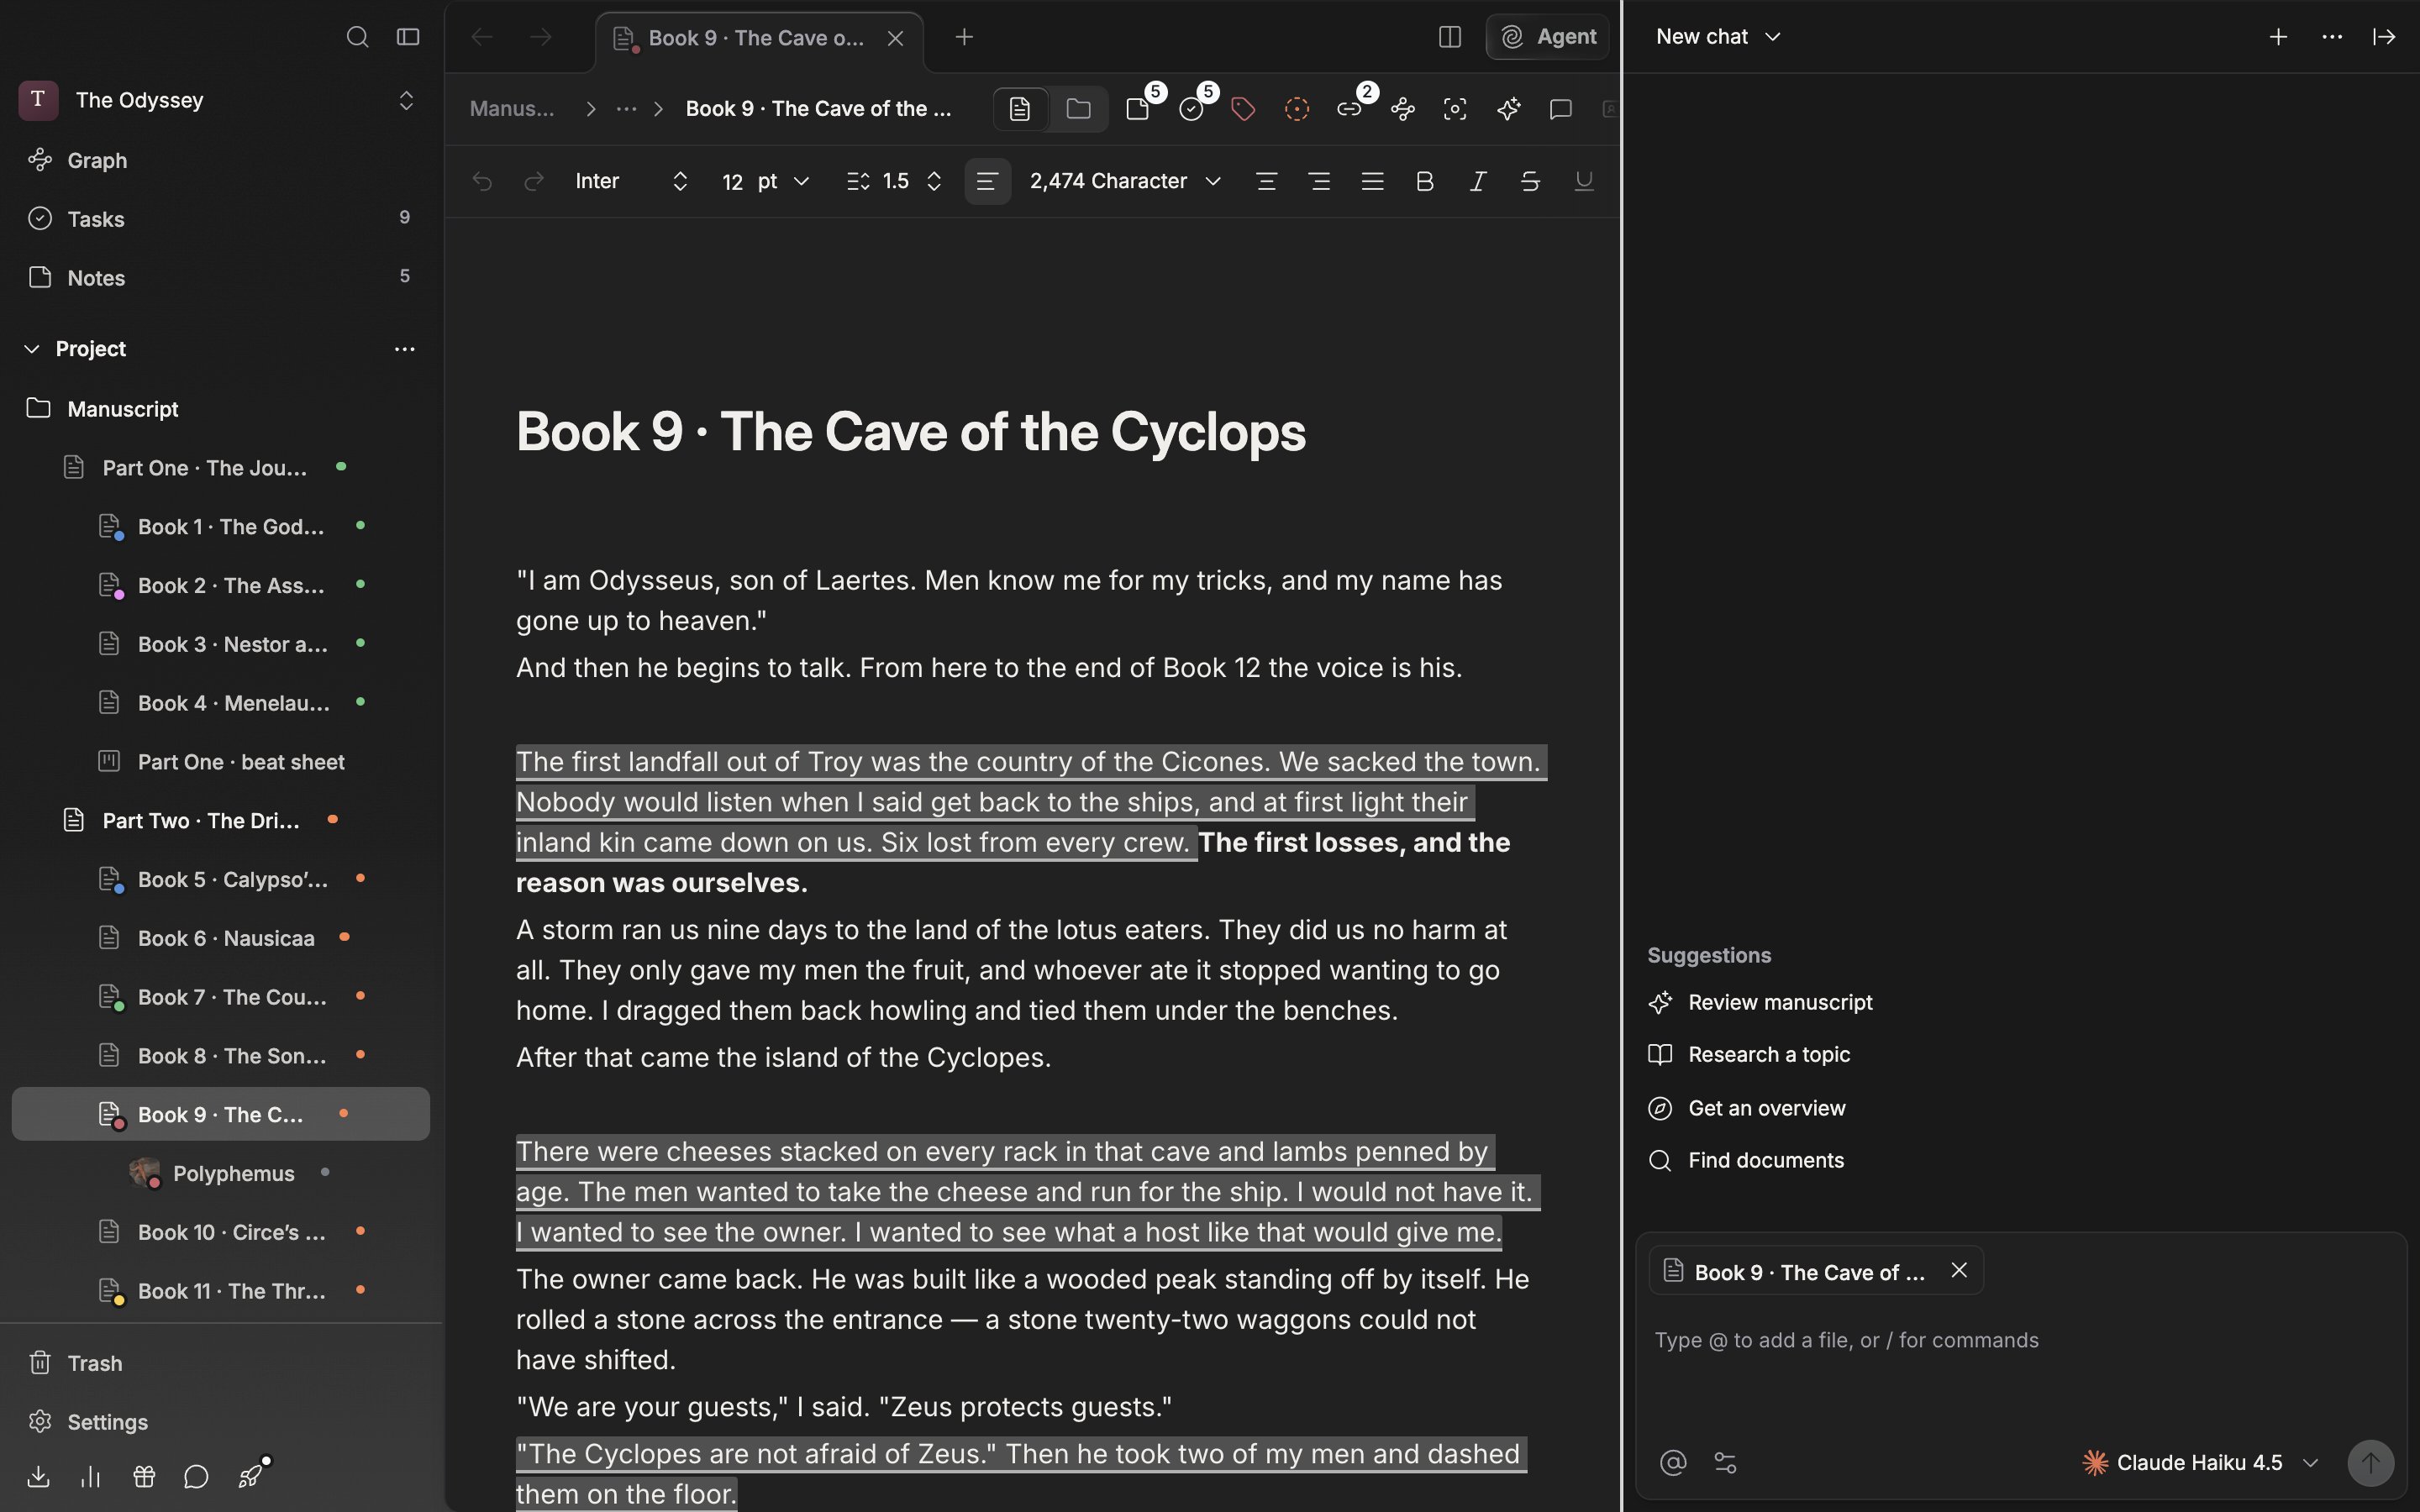Open the 2,474 Character count dropdown
This screenshot has height=1512, width=2420.
point(1125,181)
